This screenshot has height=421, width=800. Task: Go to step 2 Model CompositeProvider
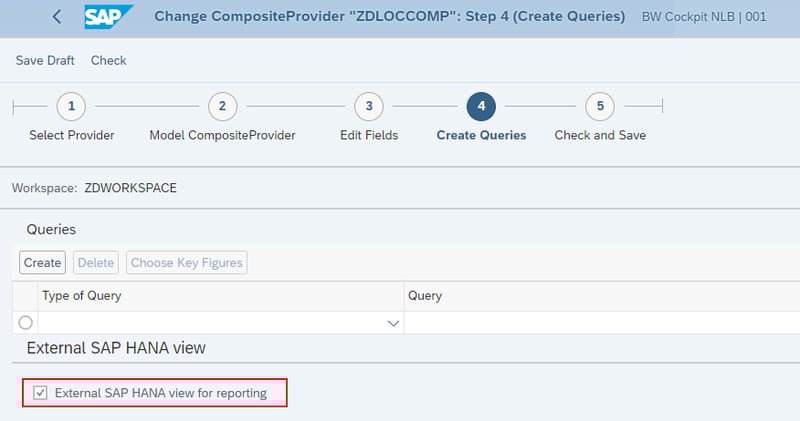point(222,106)
